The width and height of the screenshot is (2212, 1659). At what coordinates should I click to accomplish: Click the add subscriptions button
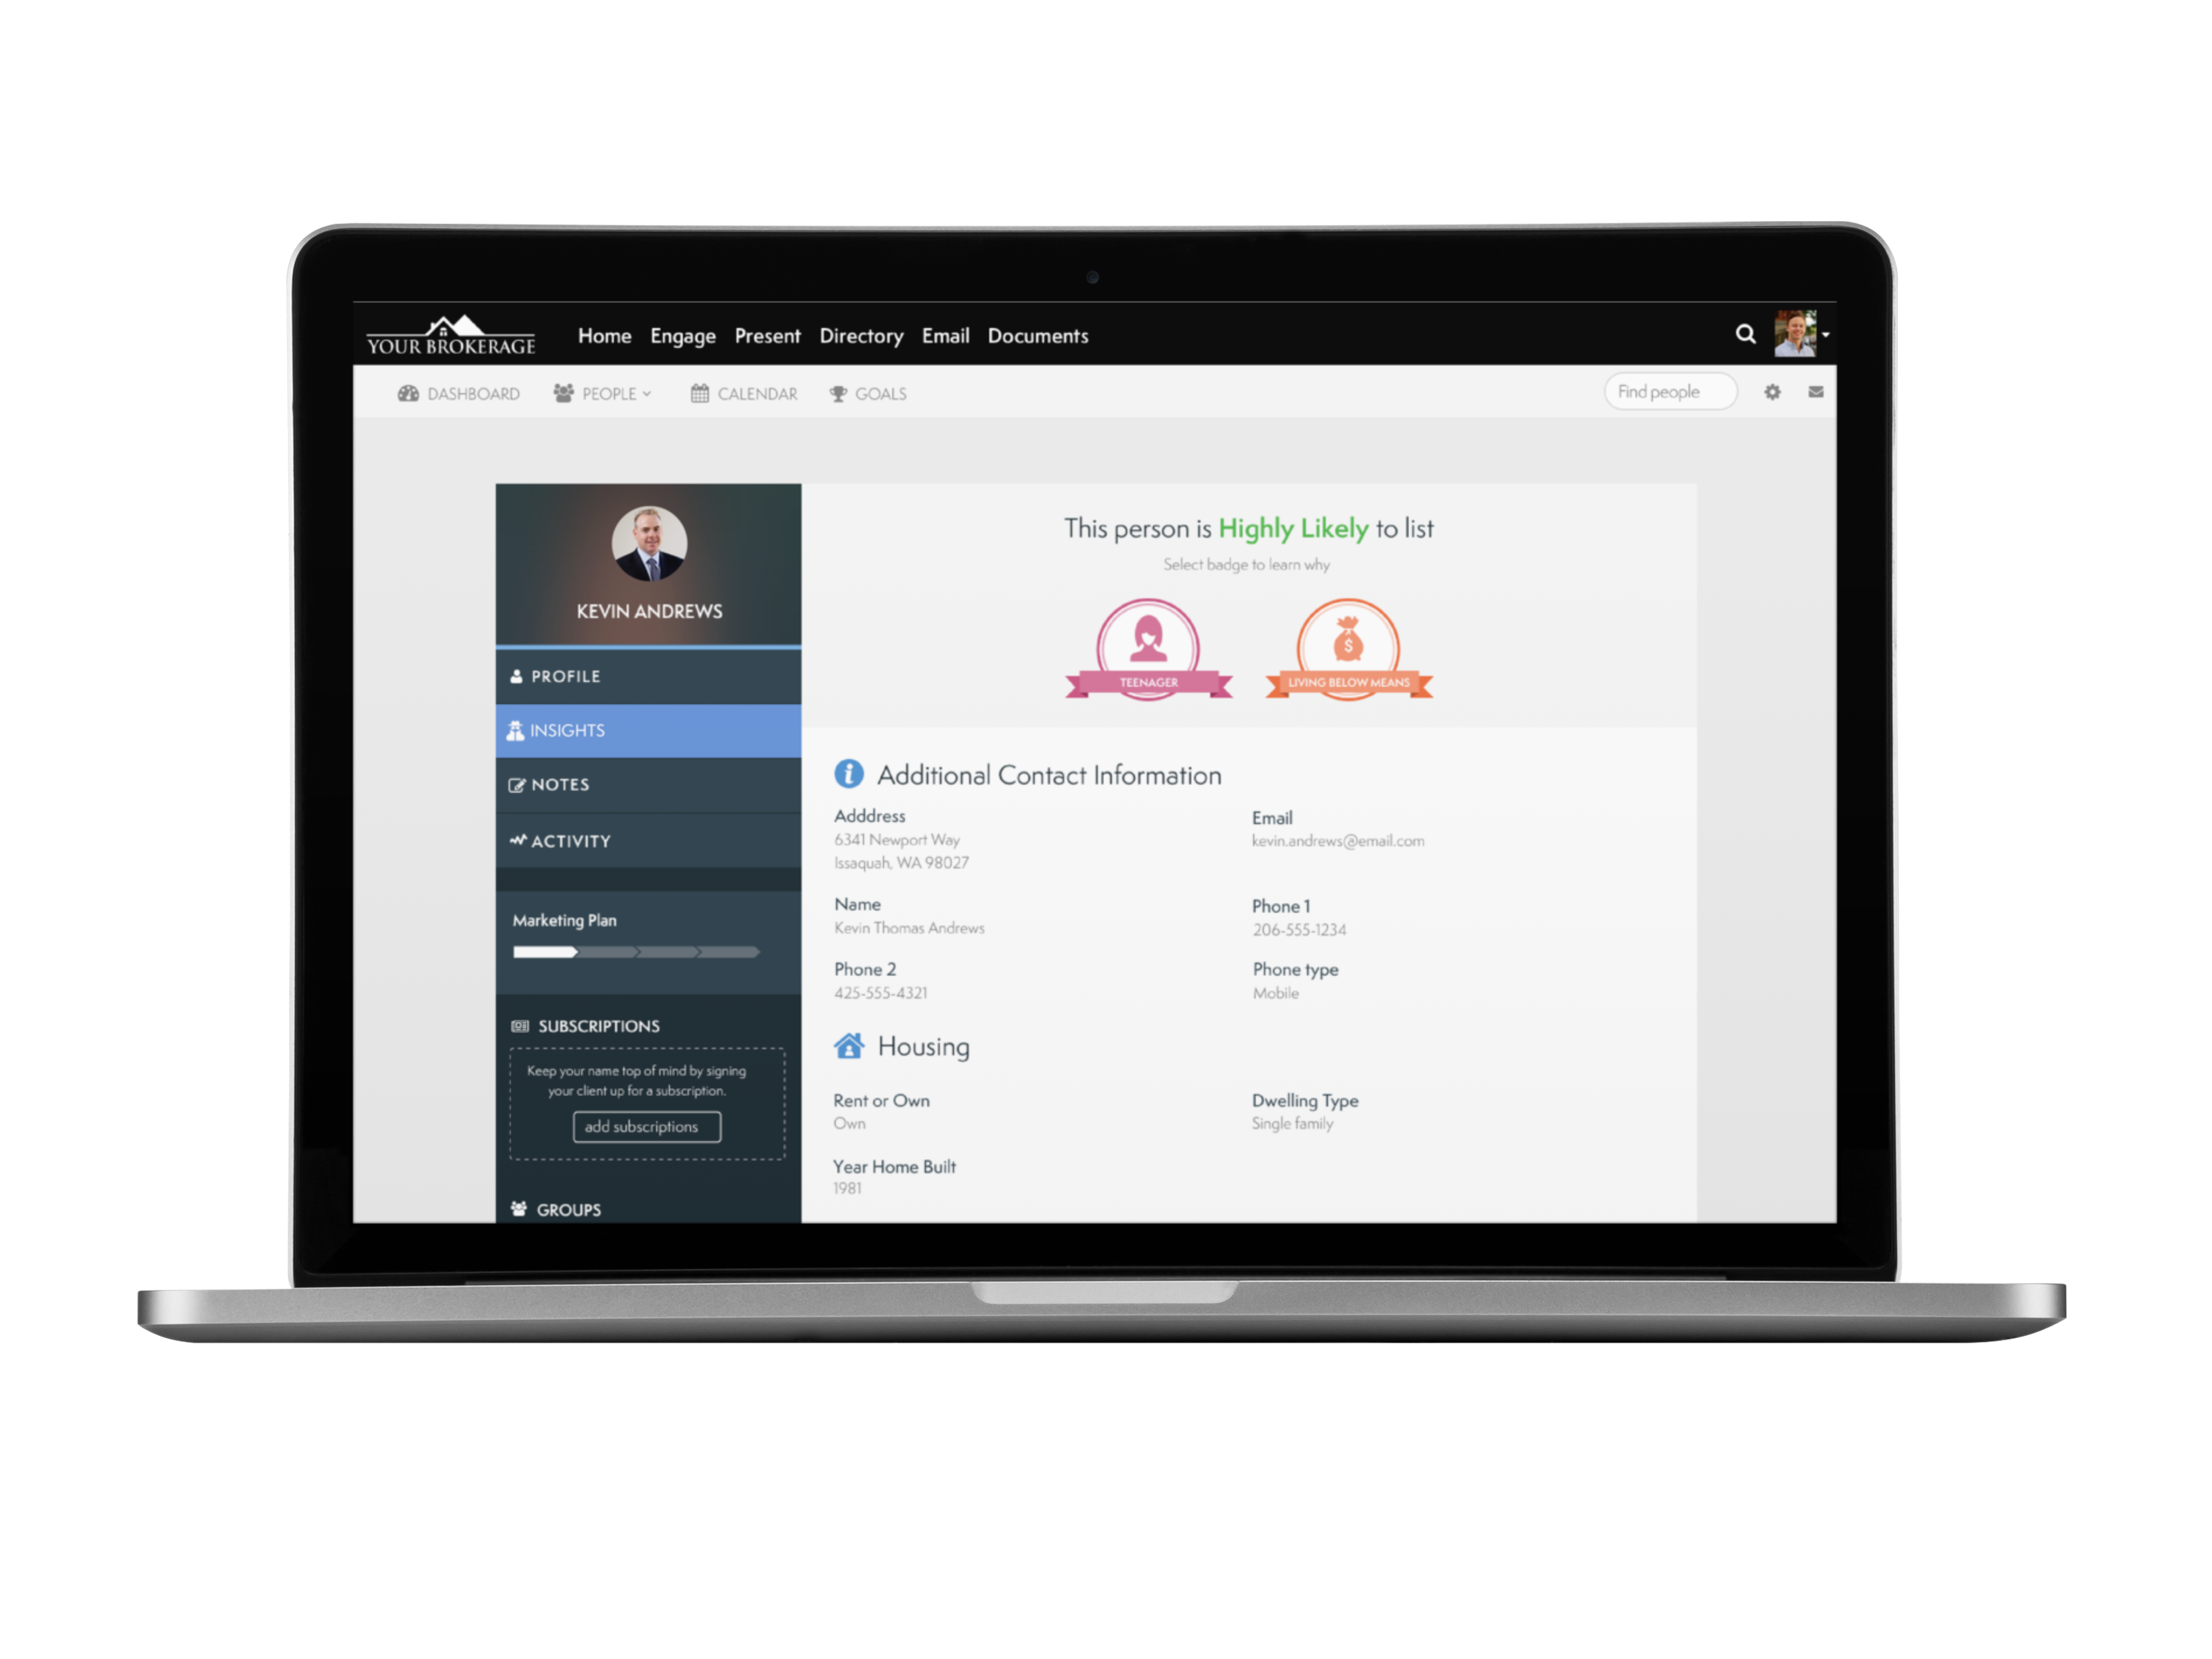click(644, 1125)
